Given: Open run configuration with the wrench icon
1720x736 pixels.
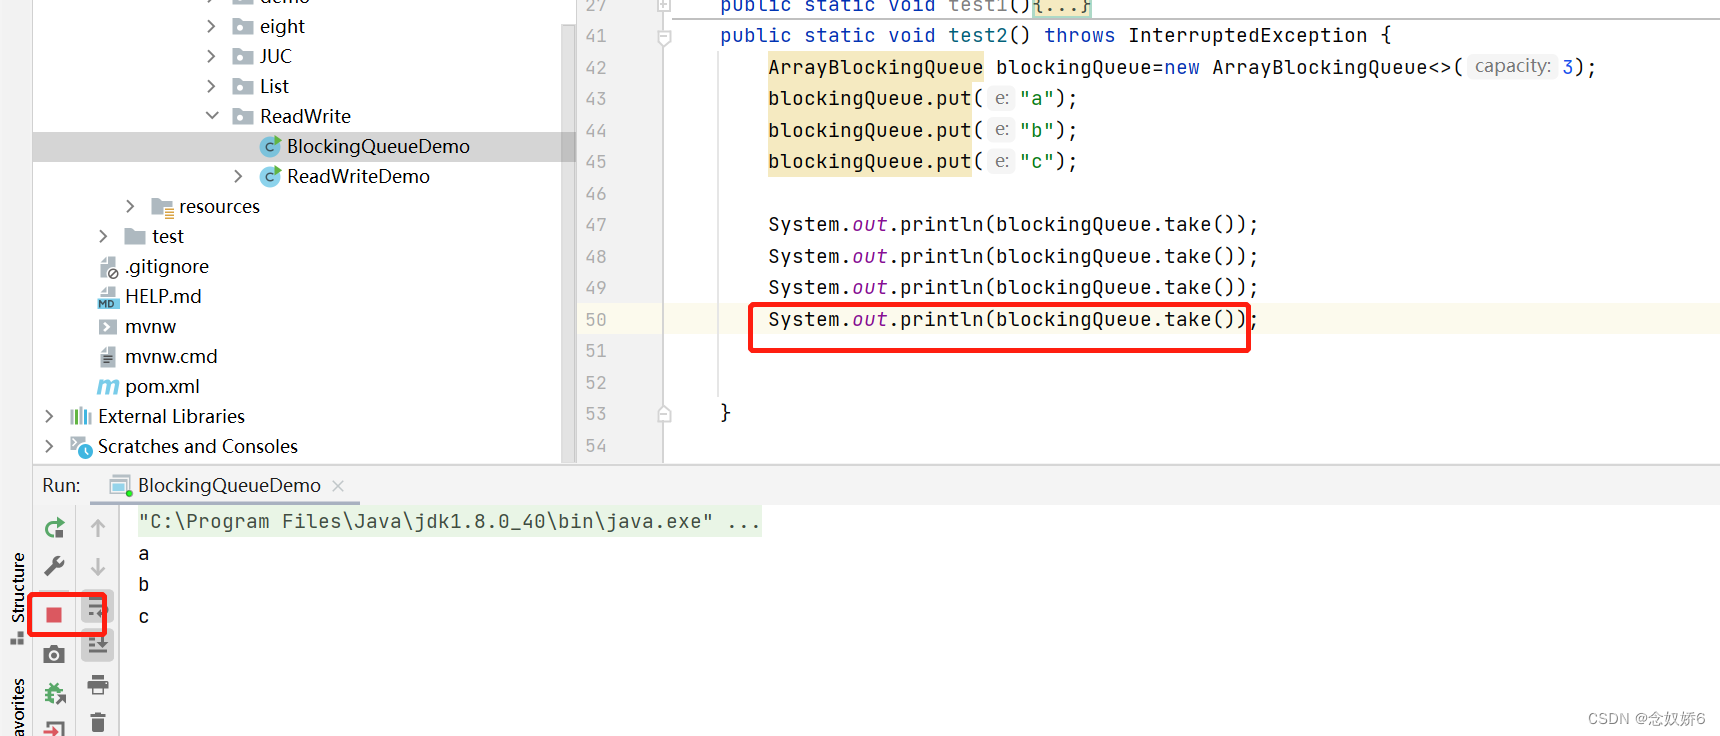Looking at the screenshot, I should click(55, 566).
